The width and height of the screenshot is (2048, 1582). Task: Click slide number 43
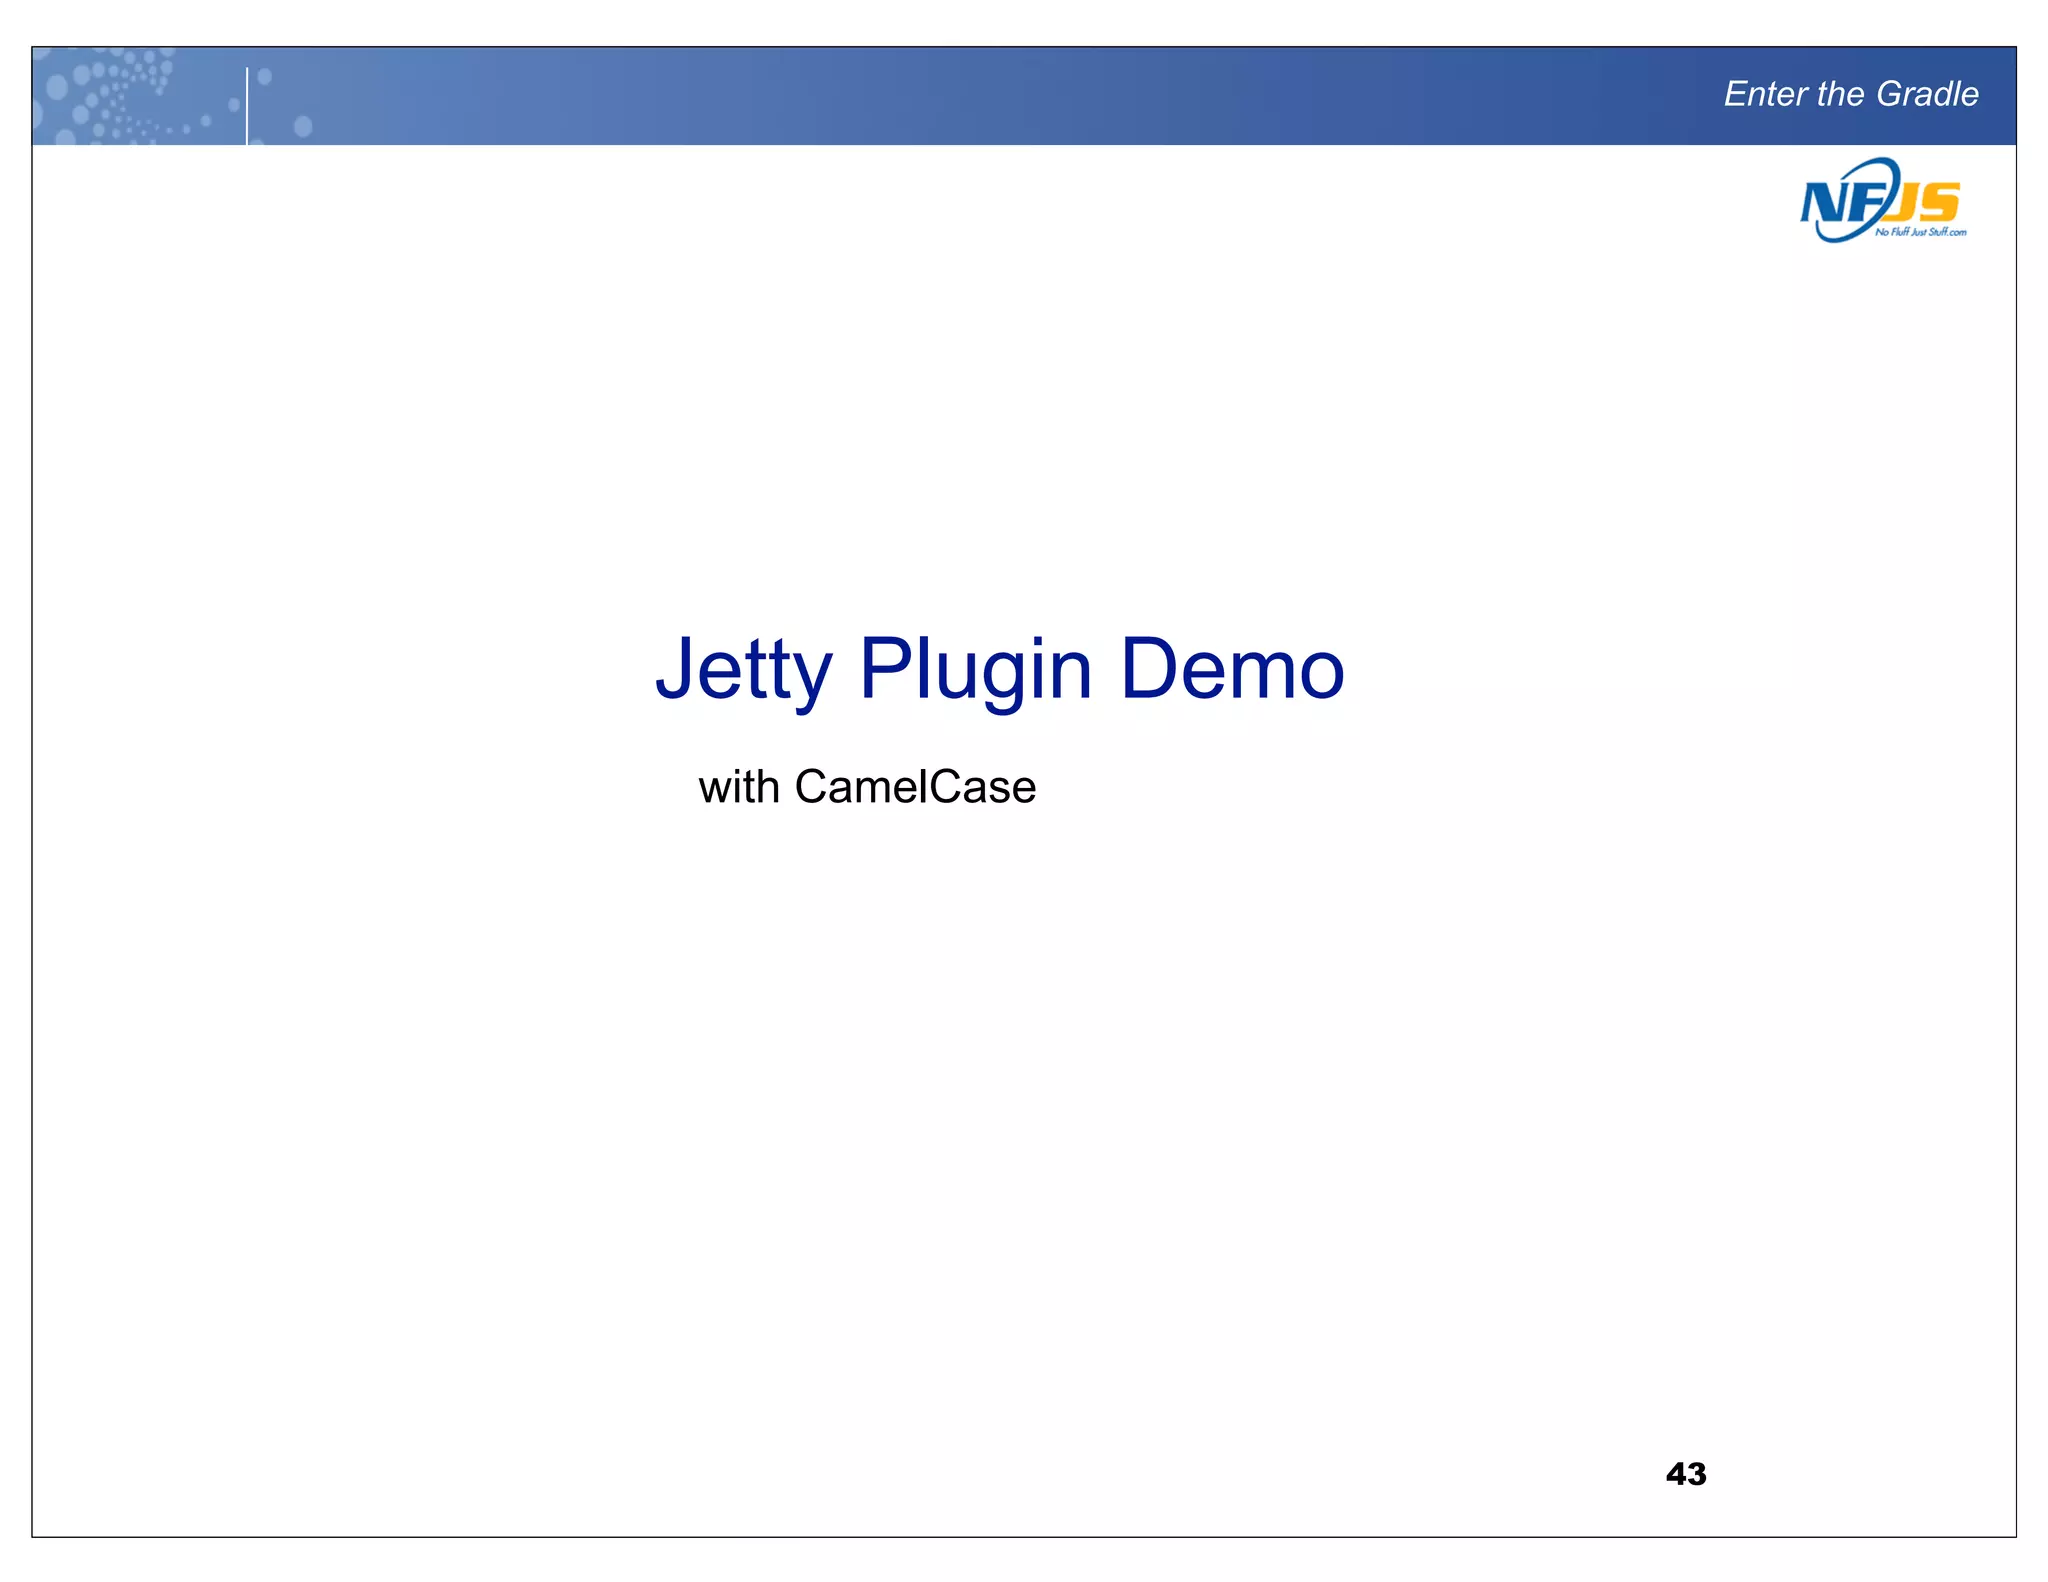coord(1686,1474)
